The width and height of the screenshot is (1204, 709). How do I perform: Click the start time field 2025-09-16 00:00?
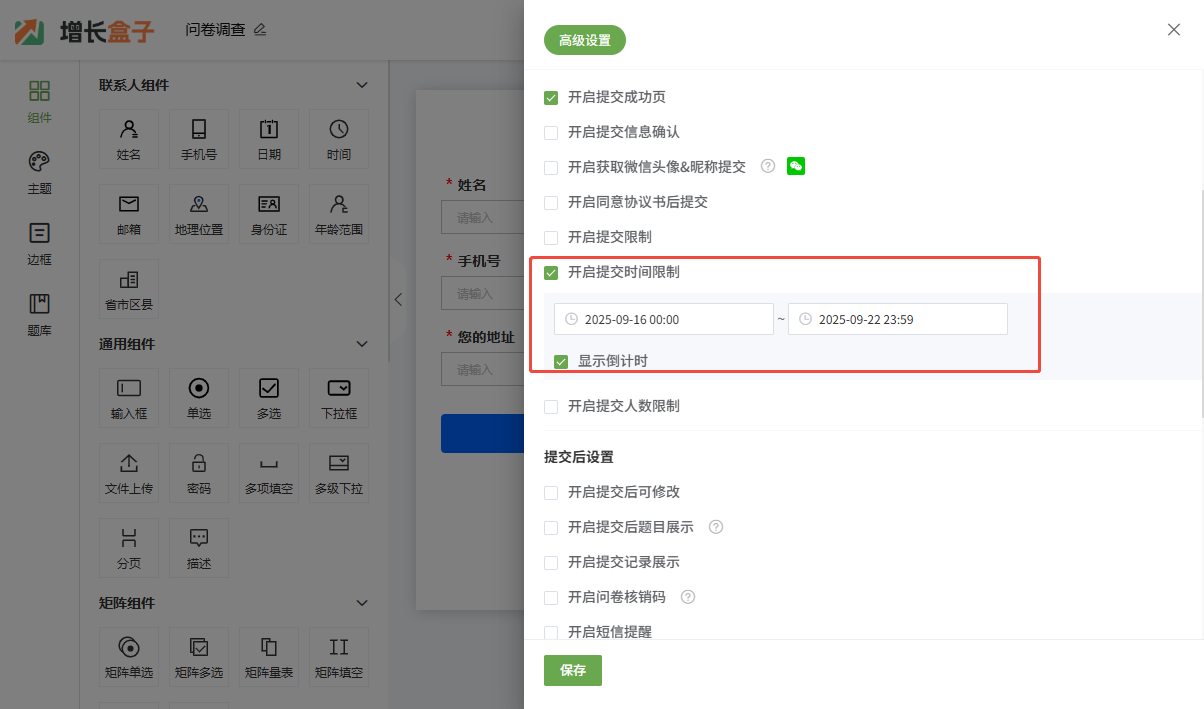(x=664, y=319)
